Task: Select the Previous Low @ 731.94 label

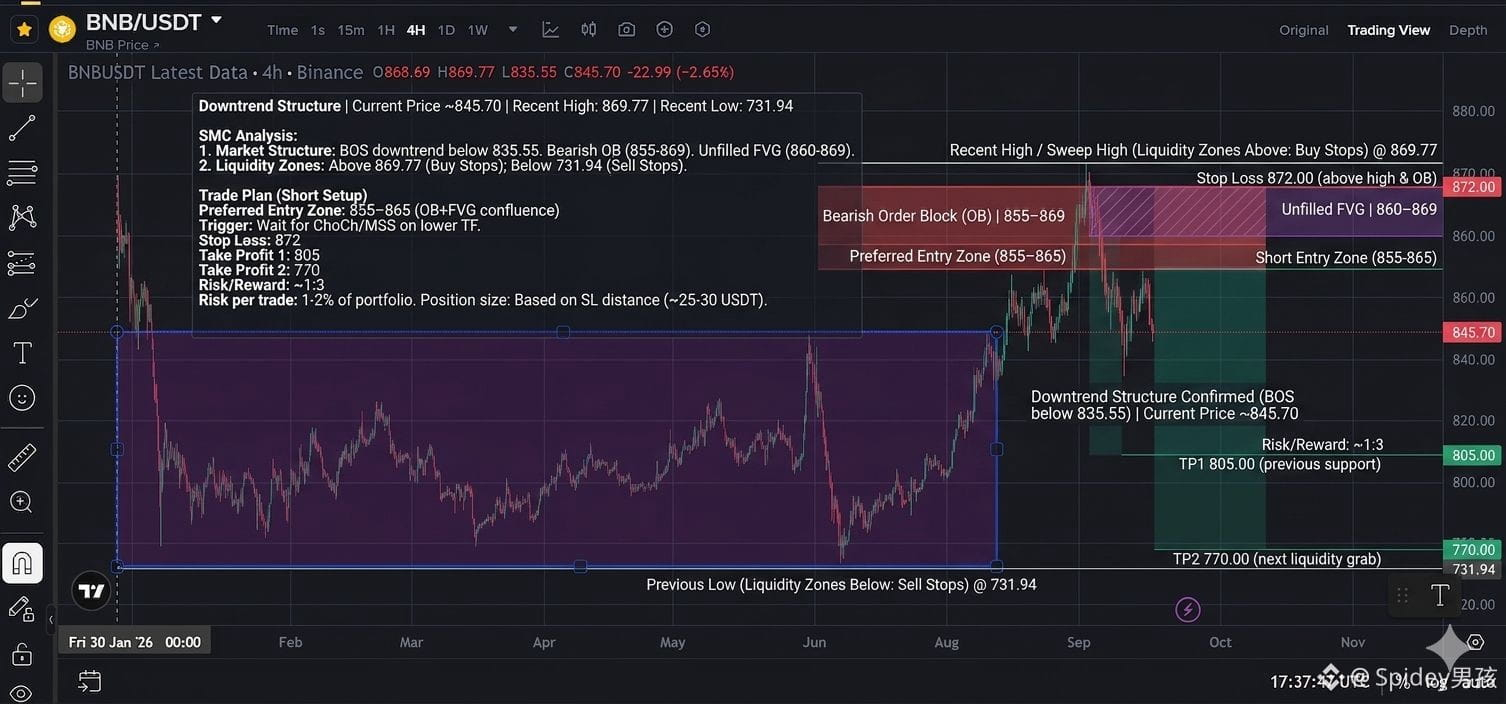Action: [x=841, y=584]
